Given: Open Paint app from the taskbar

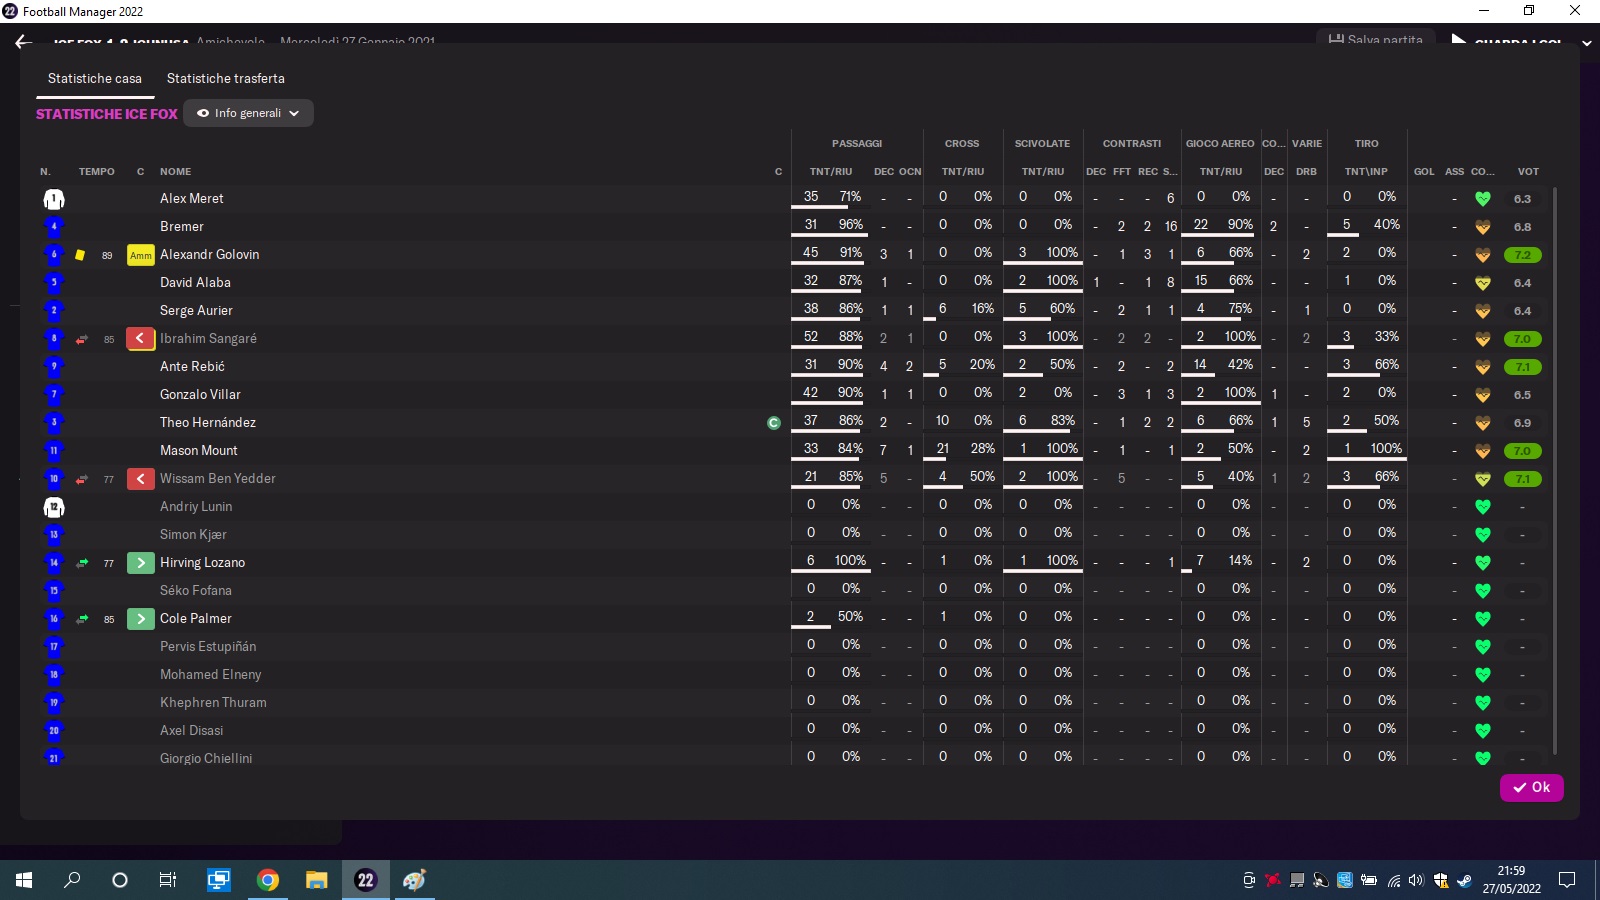Looking at the screenshot, I should 414,880.
